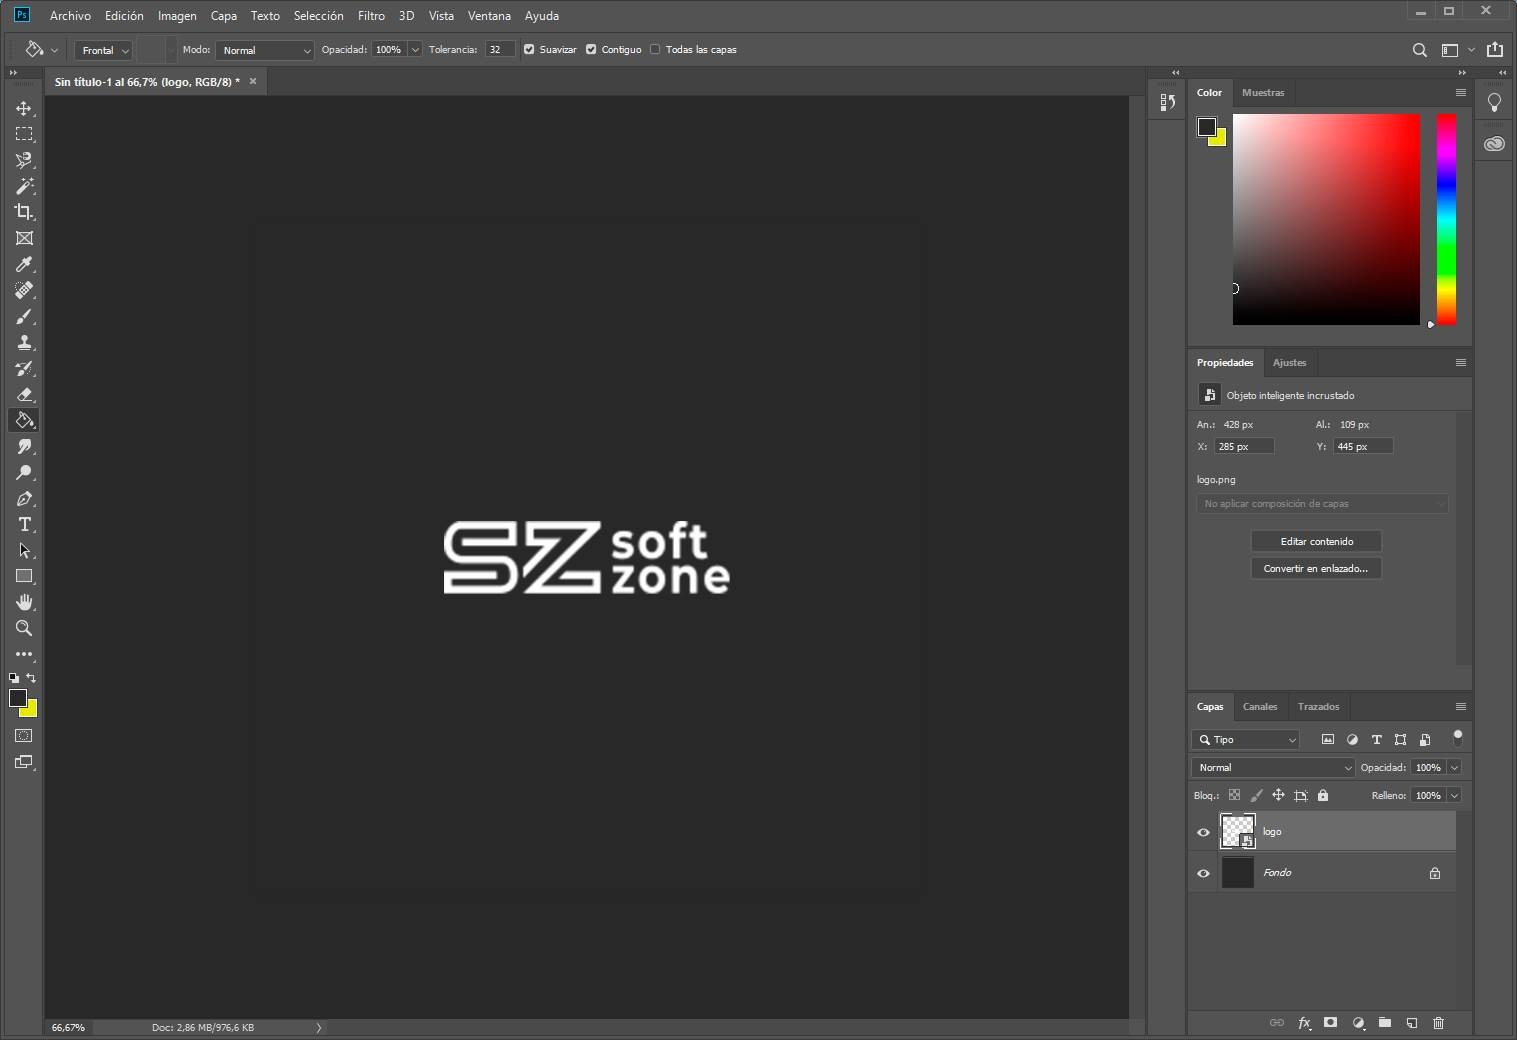
Task: Expand the options bar Opacidad slider arrow
Action: [x=415, y=50]
